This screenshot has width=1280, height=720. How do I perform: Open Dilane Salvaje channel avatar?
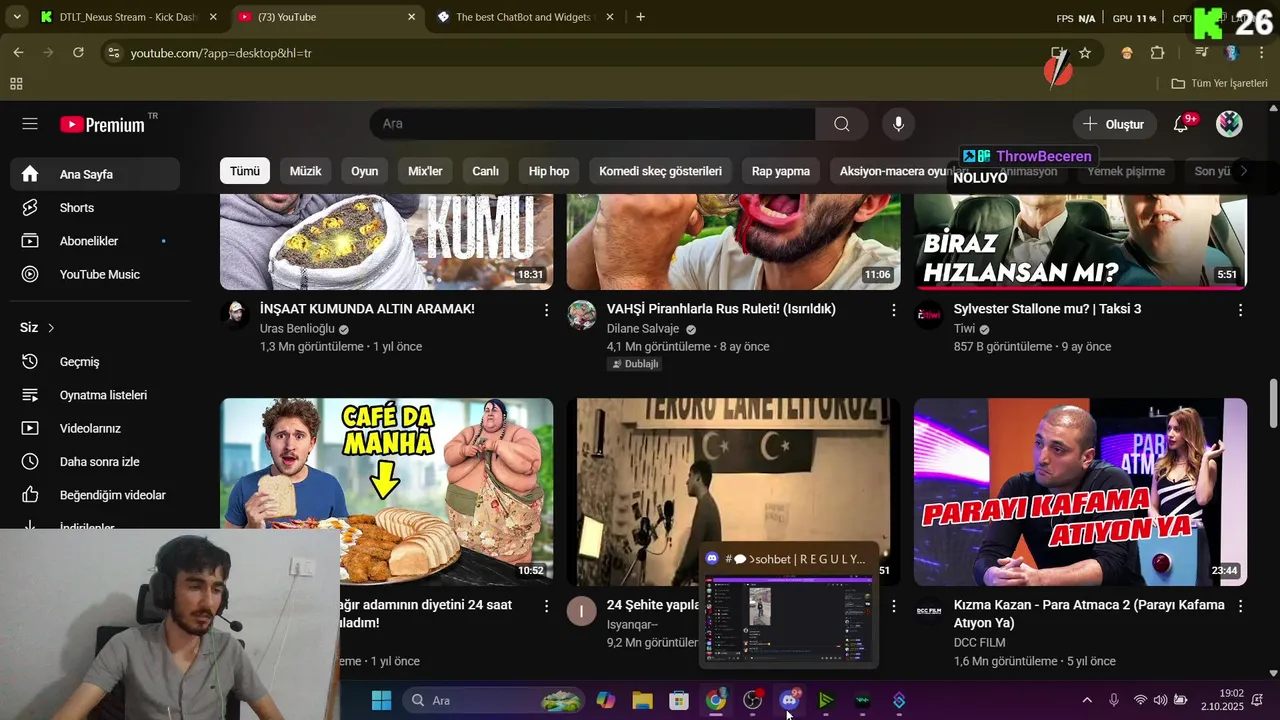click(582, 315)
